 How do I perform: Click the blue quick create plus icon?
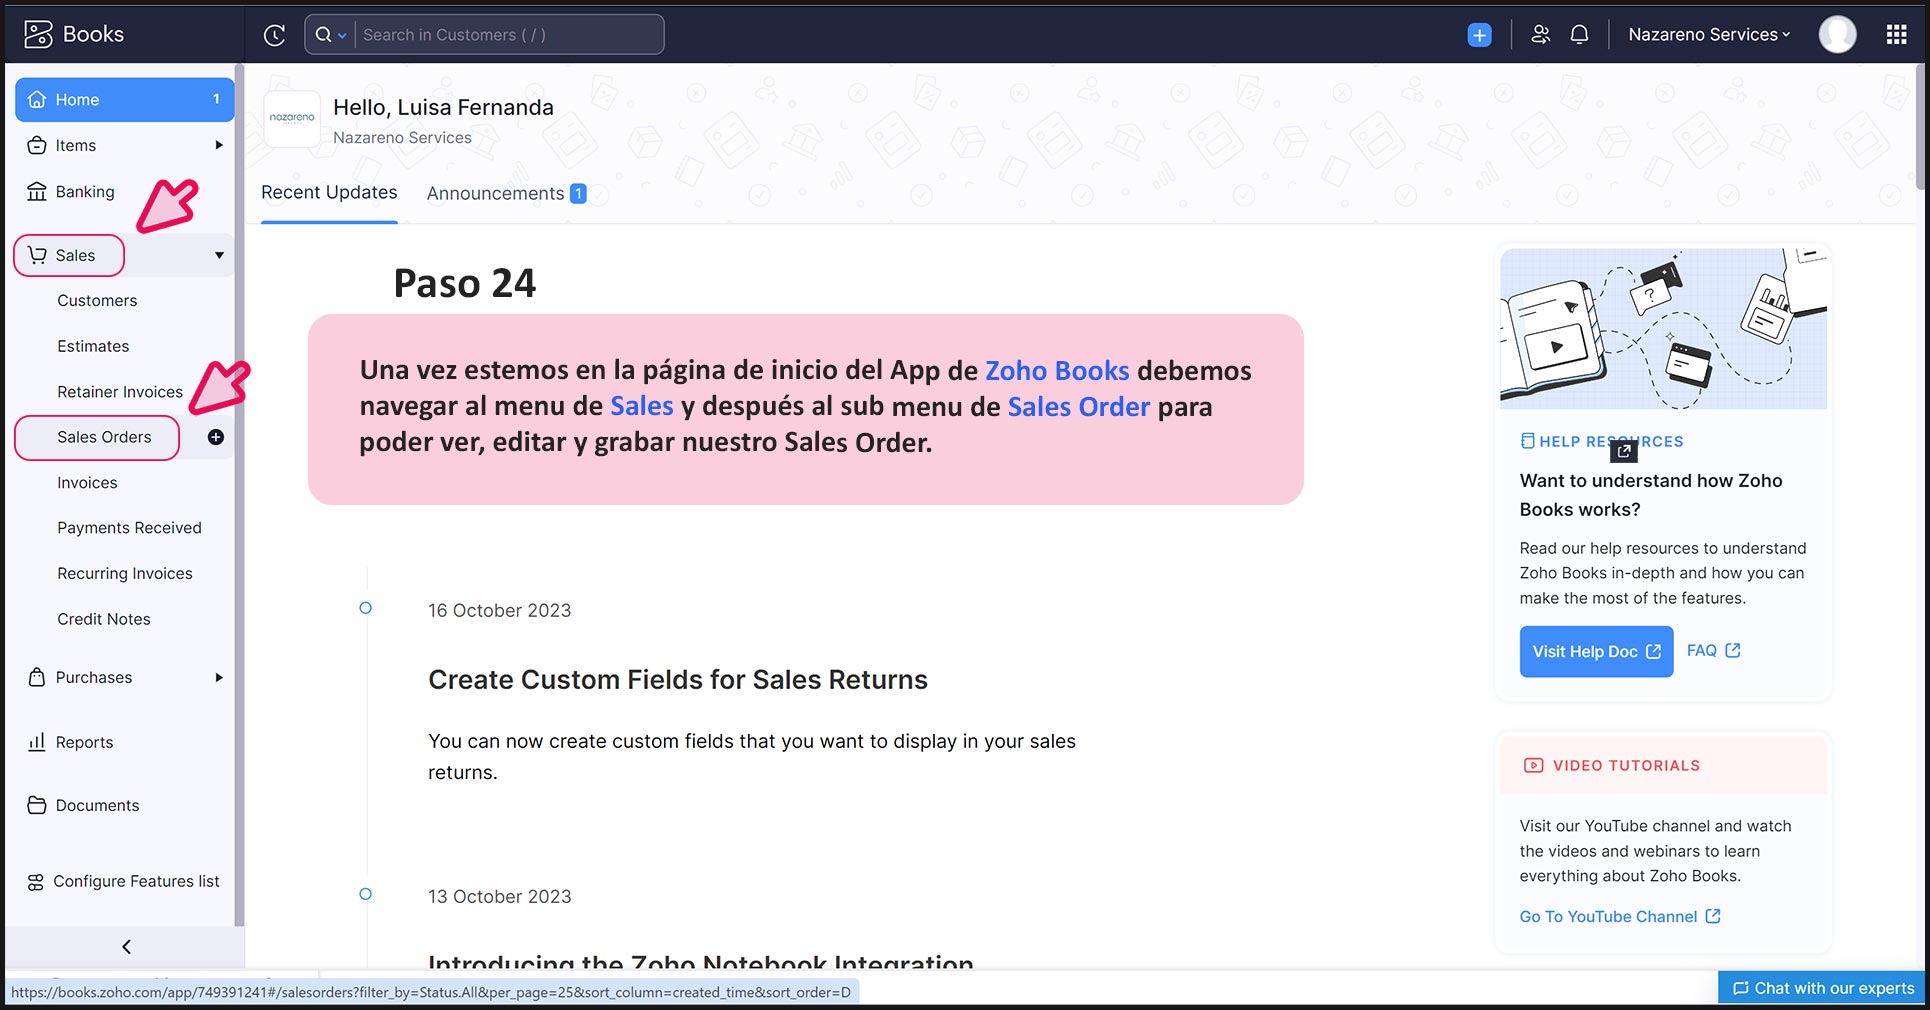tap(1479, 35)
